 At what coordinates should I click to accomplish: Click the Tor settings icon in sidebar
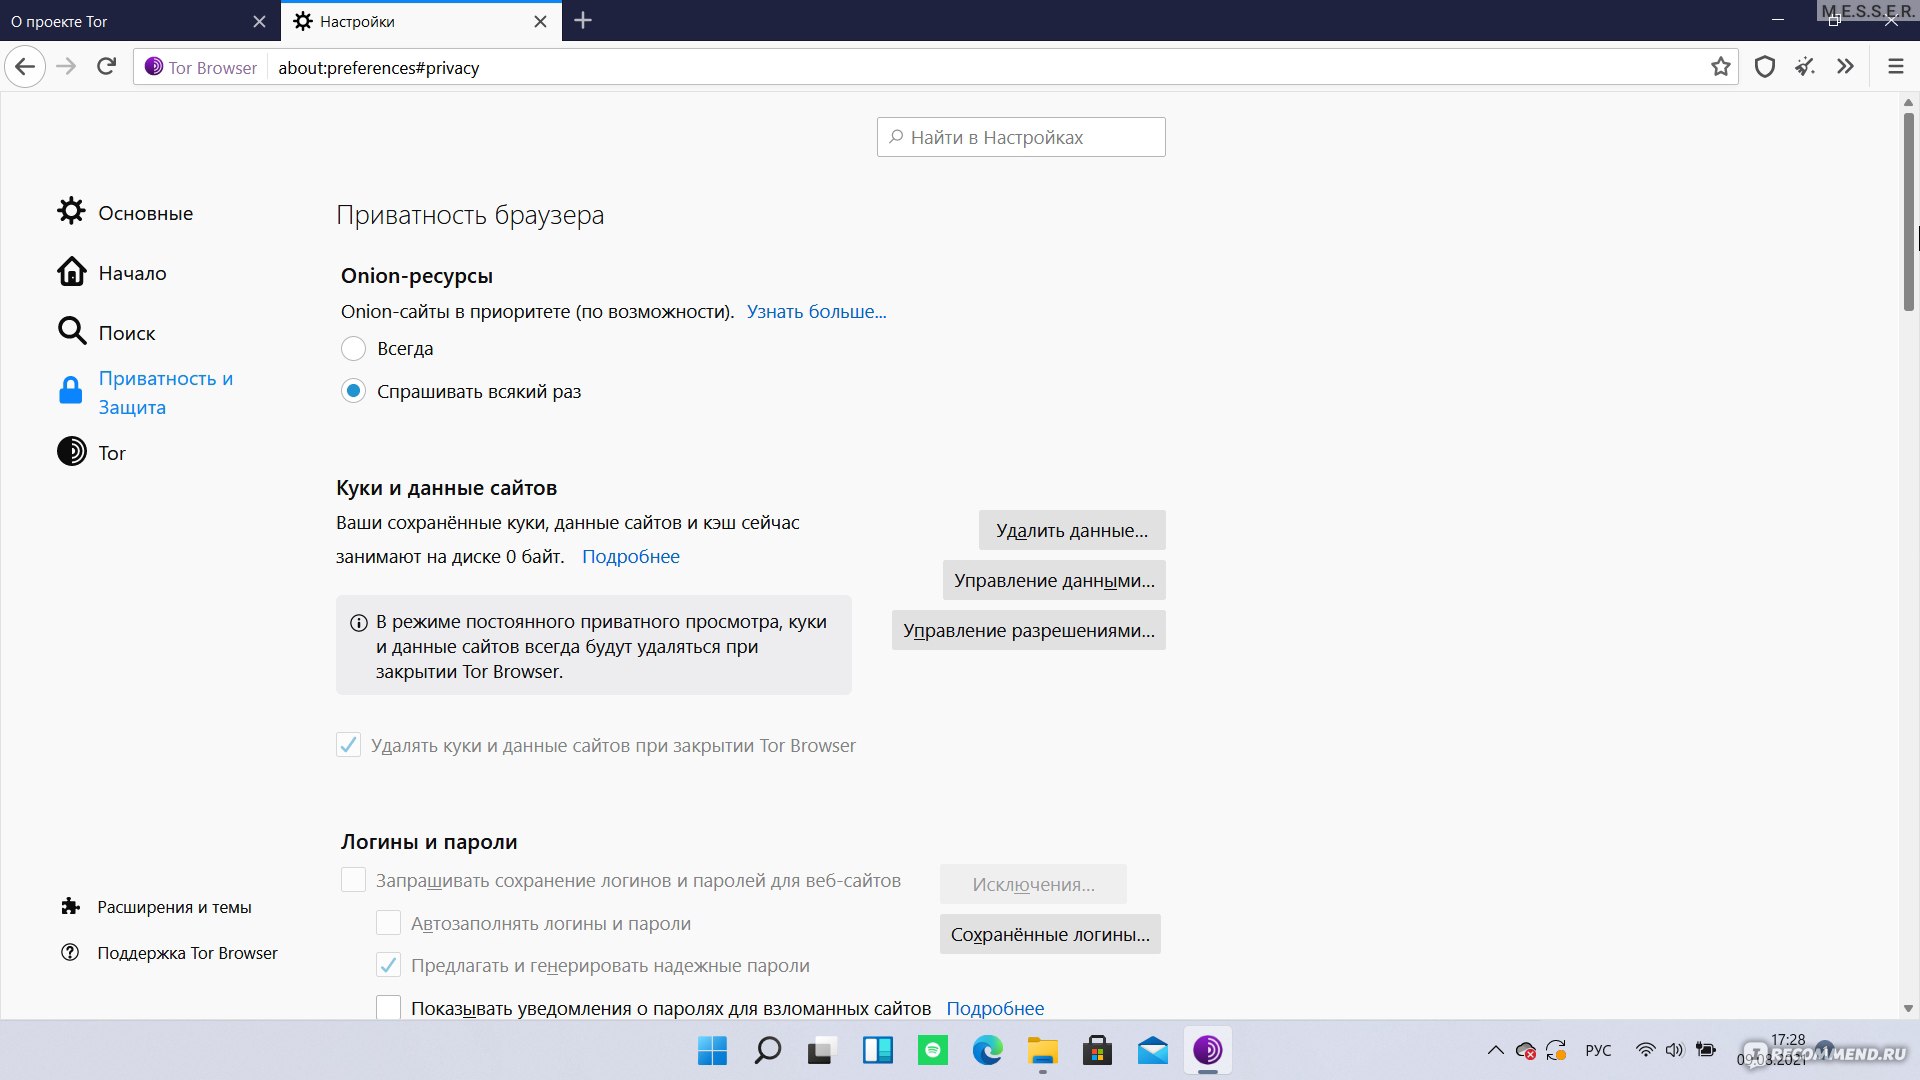(x=73, y=452)
